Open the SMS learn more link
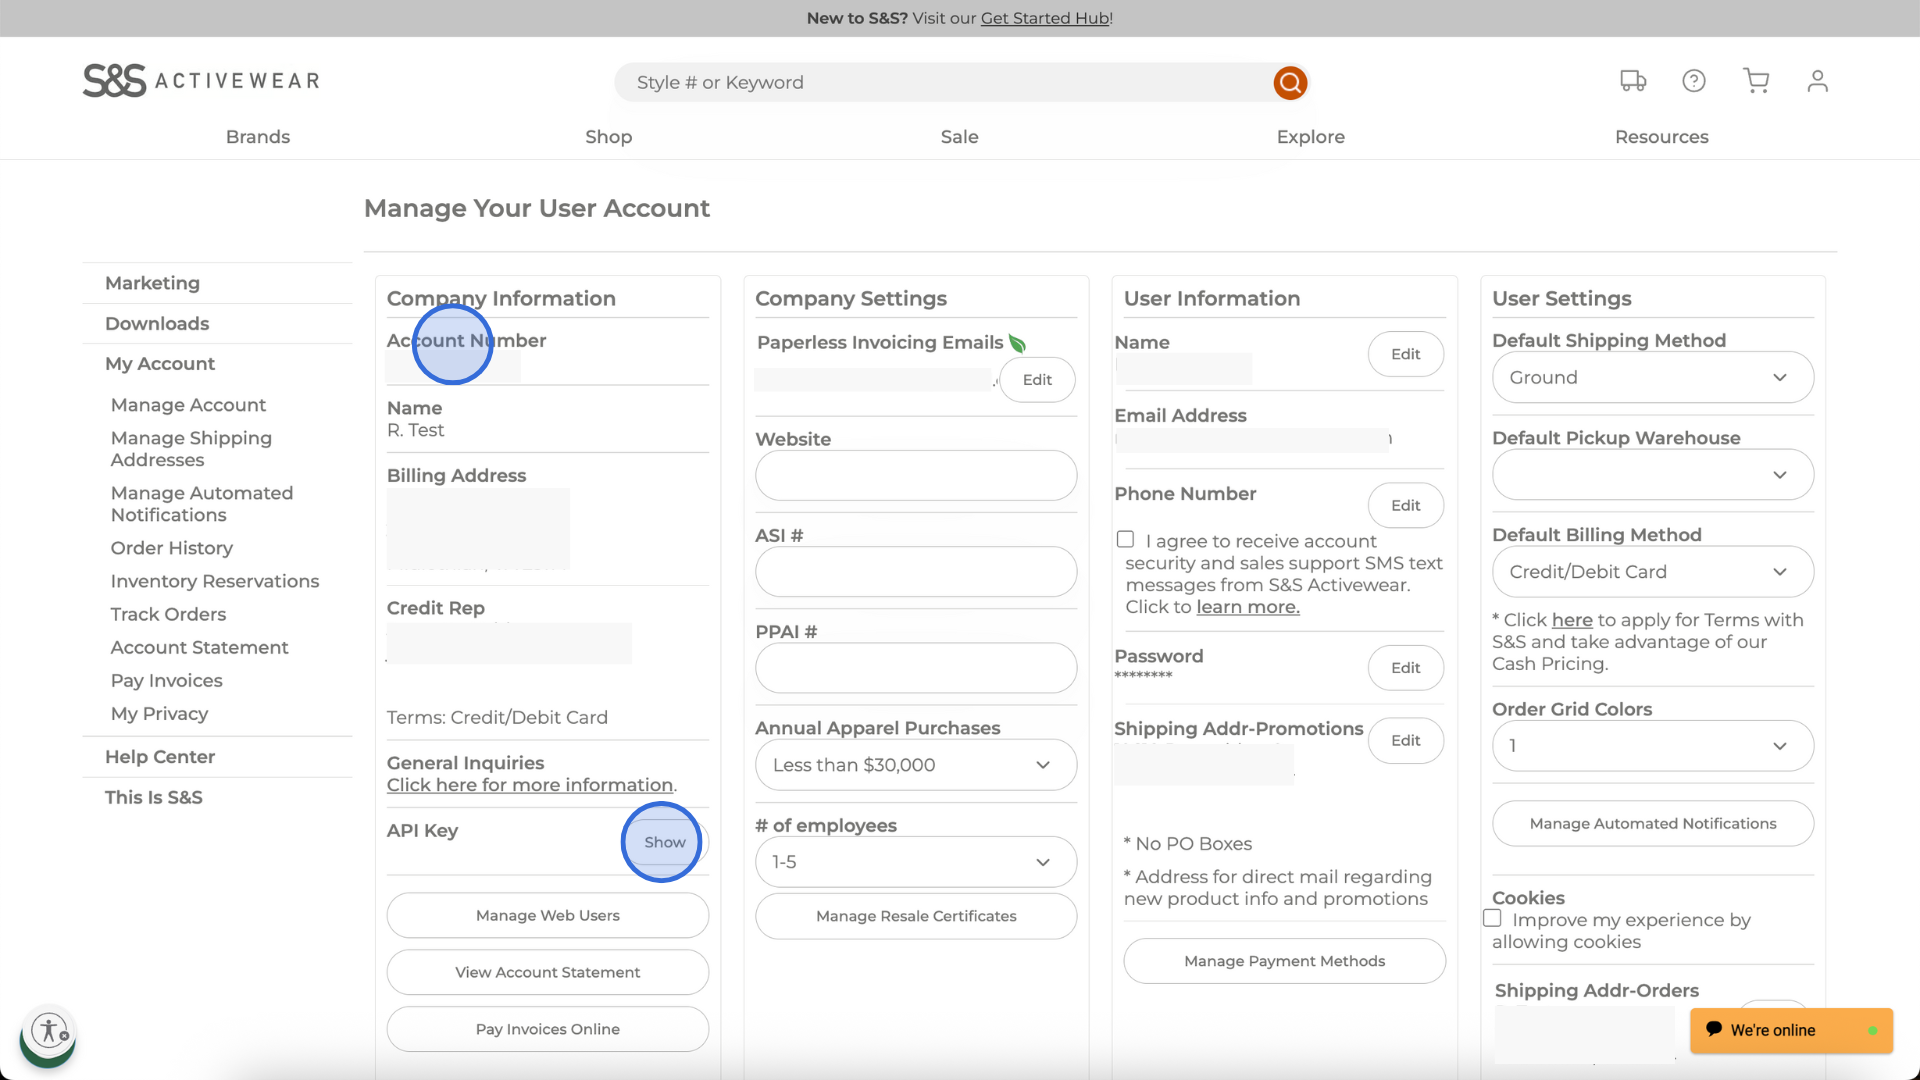This screenshot has width=1920, height=1080. (x=1248, y=607)
